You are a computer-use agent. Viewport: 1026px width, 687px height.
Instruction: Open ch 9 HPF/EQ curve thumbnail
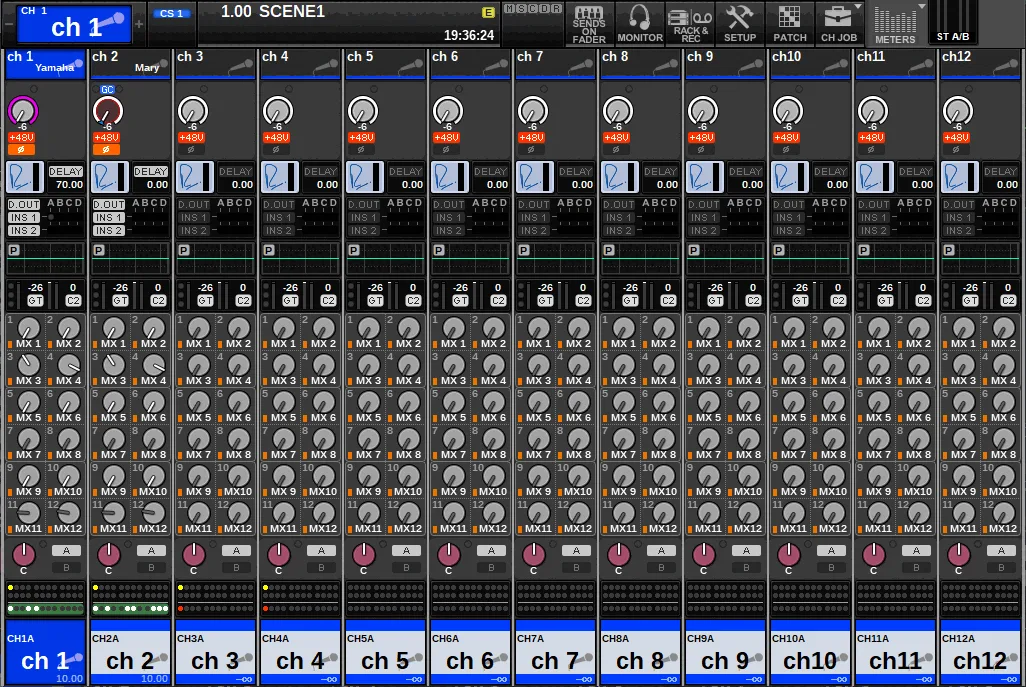(x=705, y=177)
